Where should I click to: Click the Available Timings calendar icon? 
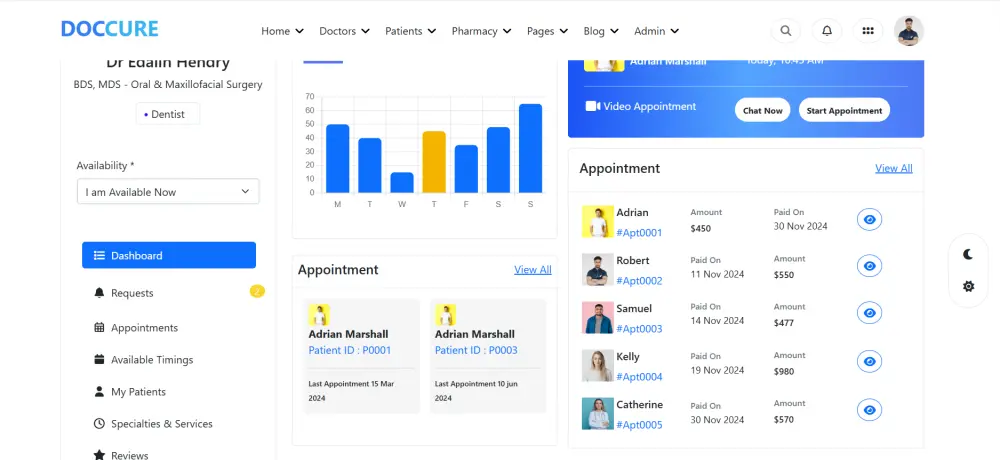pos(99,359)
